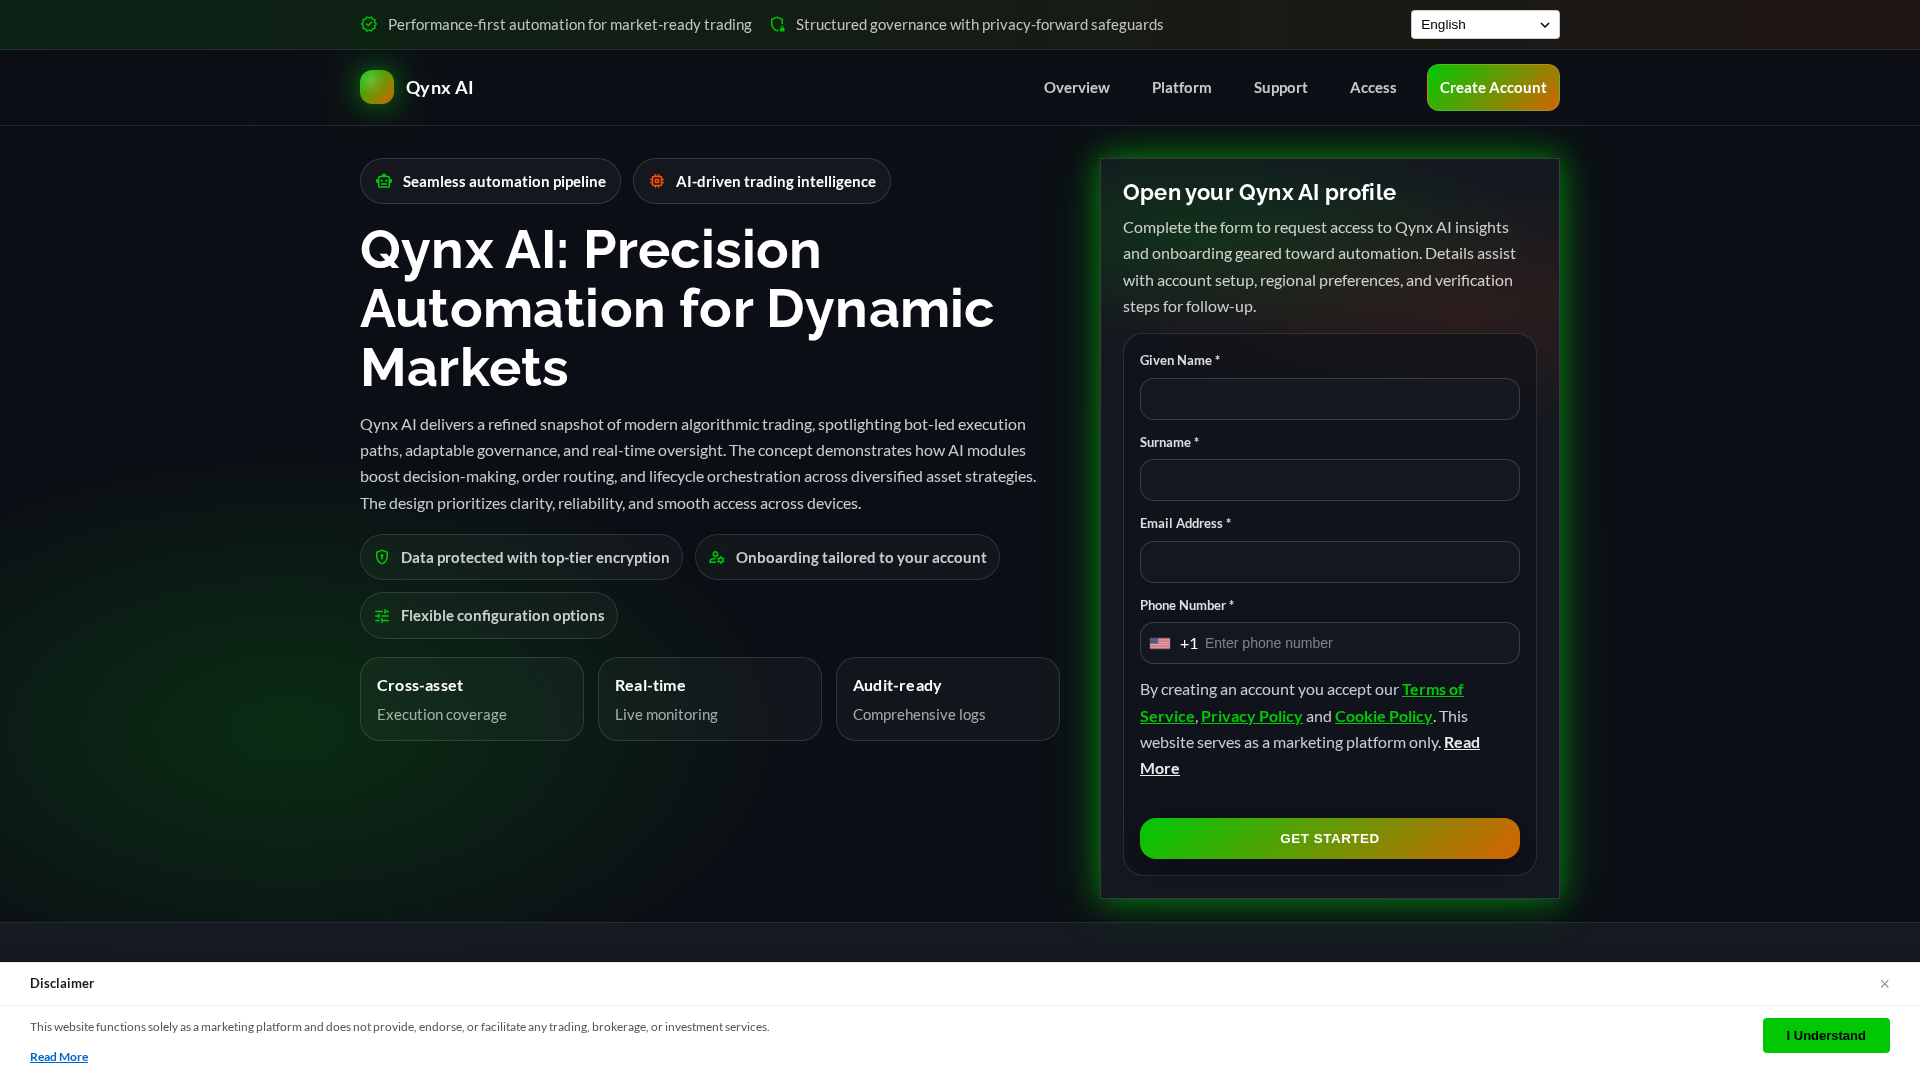The width and height of the screenshot is (1920, 1080).
Task: Click the "Open your Qynx AI profile" heading
Action: tap(1259, 192)
